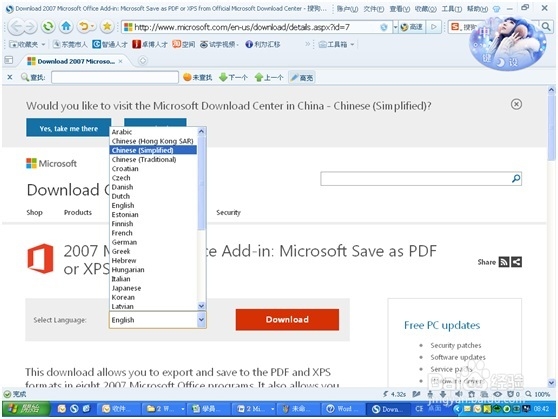558x419 pixels.
Task: Click the yellow undo-close arrow icon
Action: click(x=84, y=26)
